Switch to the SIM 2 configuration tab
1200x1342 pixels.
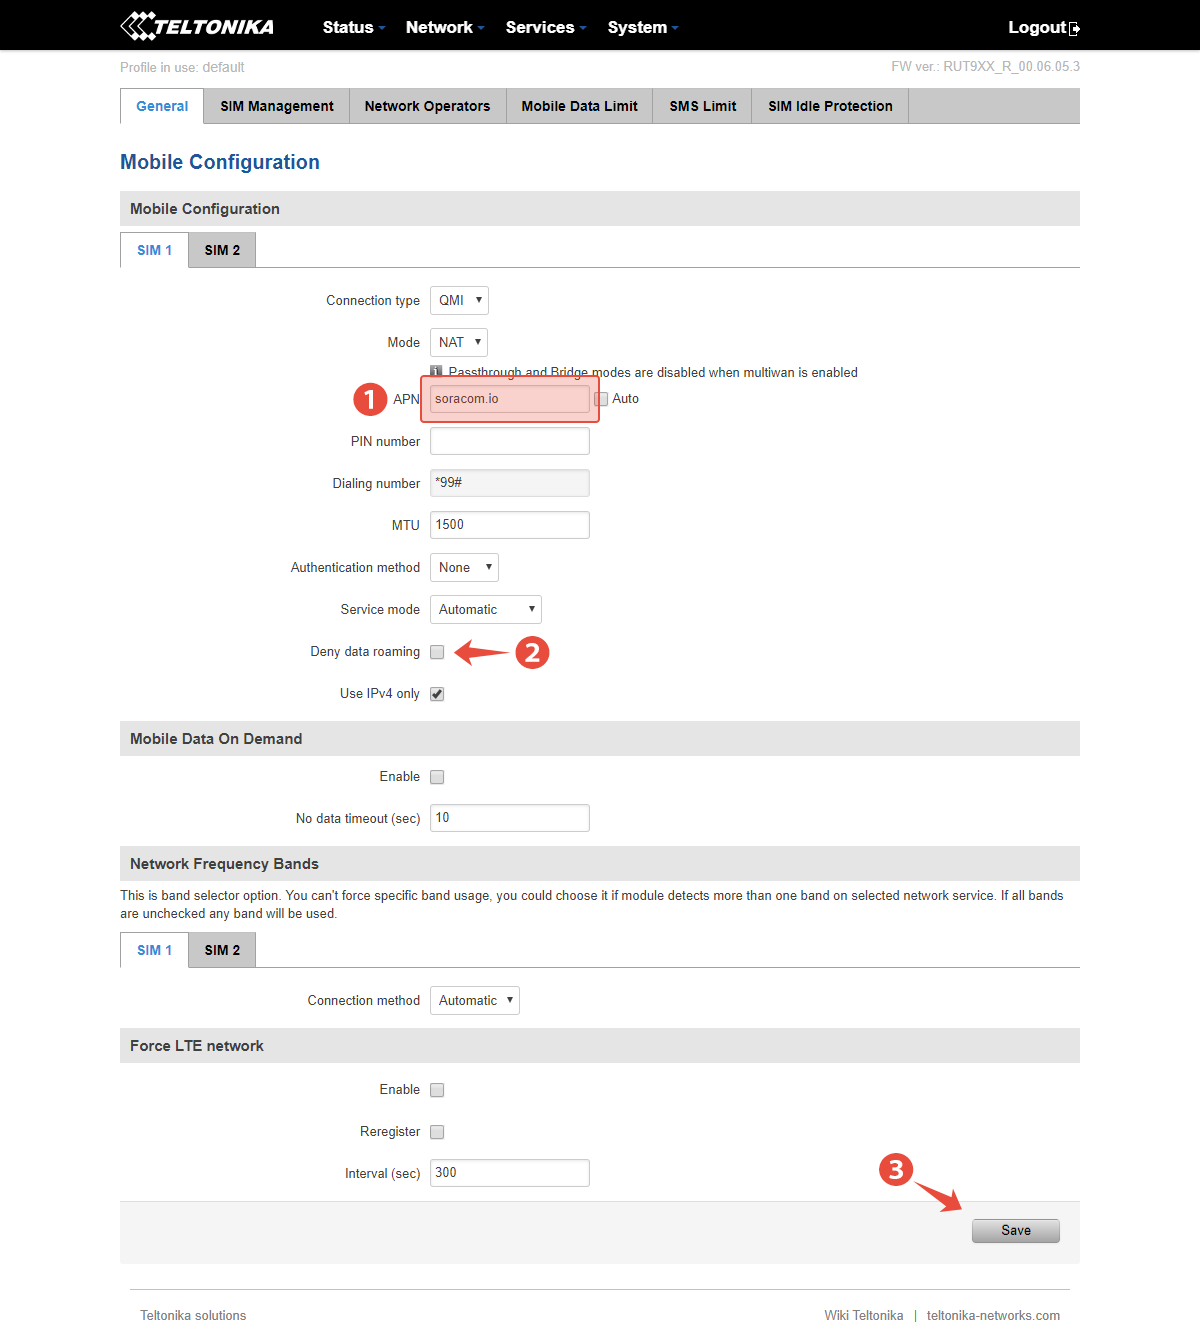coord(221,250)
